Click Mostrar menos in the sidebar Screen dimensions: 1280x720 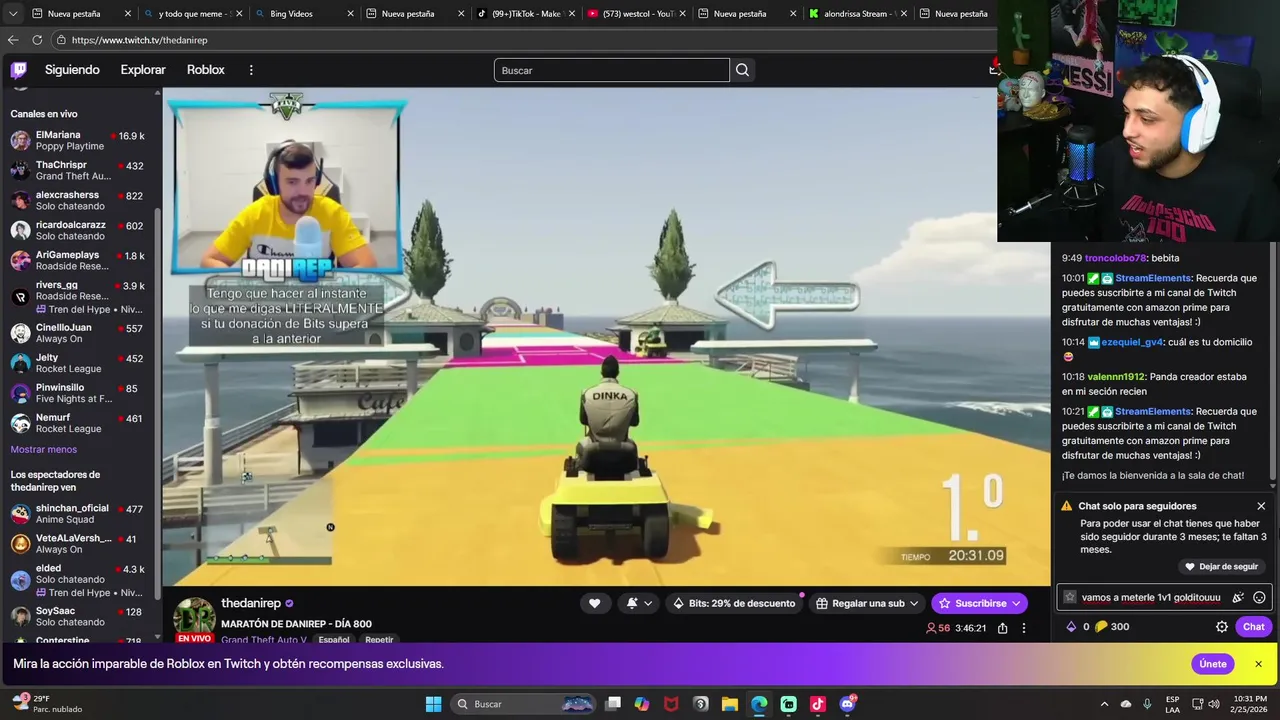point(43,450)
